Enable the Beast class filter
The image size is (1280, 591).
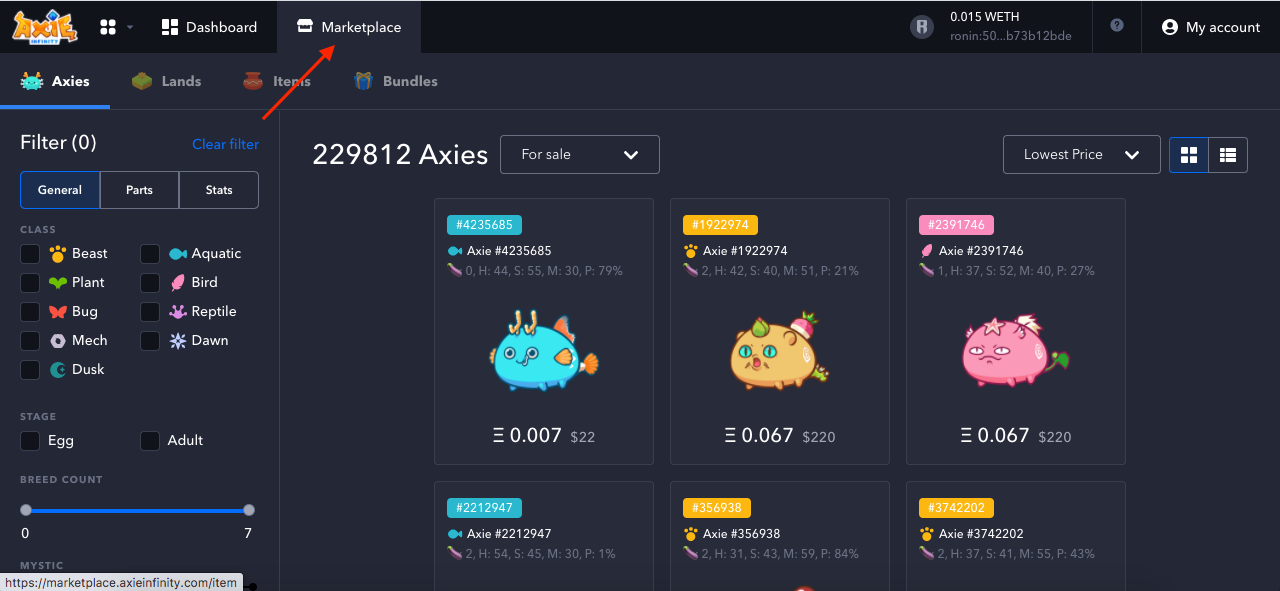30,254
